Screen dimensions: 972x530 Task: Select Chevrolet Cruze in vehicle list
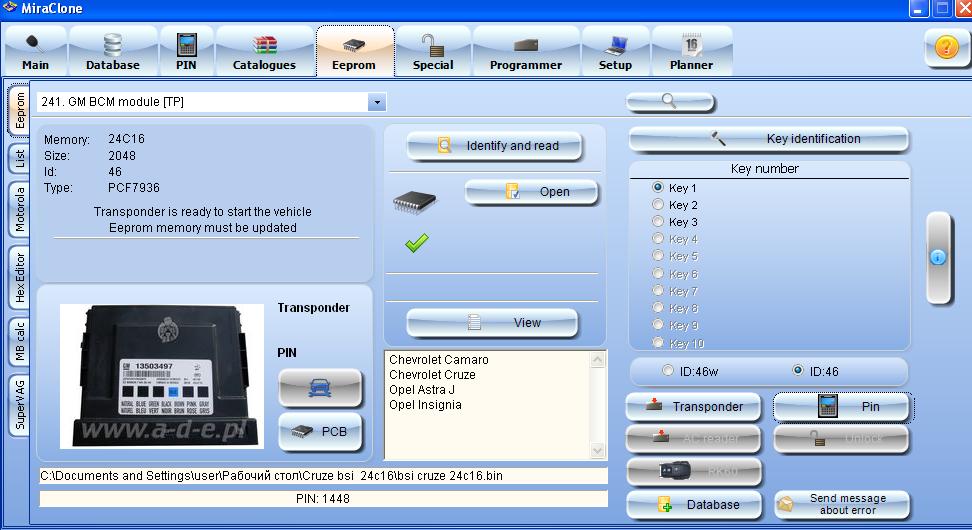[x=432, y=375]
